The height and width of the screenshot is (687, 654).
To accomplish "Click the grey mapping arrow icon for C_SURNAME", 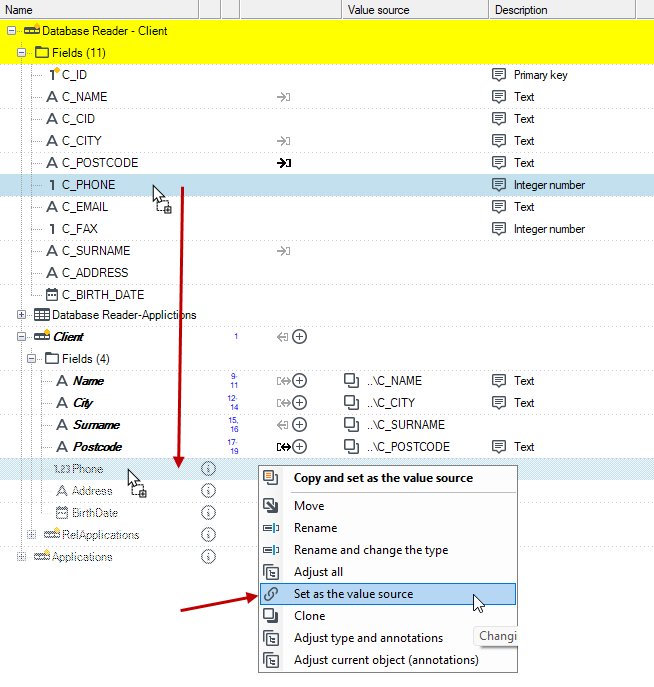I will pyautogui.click(x=283, y=251).
